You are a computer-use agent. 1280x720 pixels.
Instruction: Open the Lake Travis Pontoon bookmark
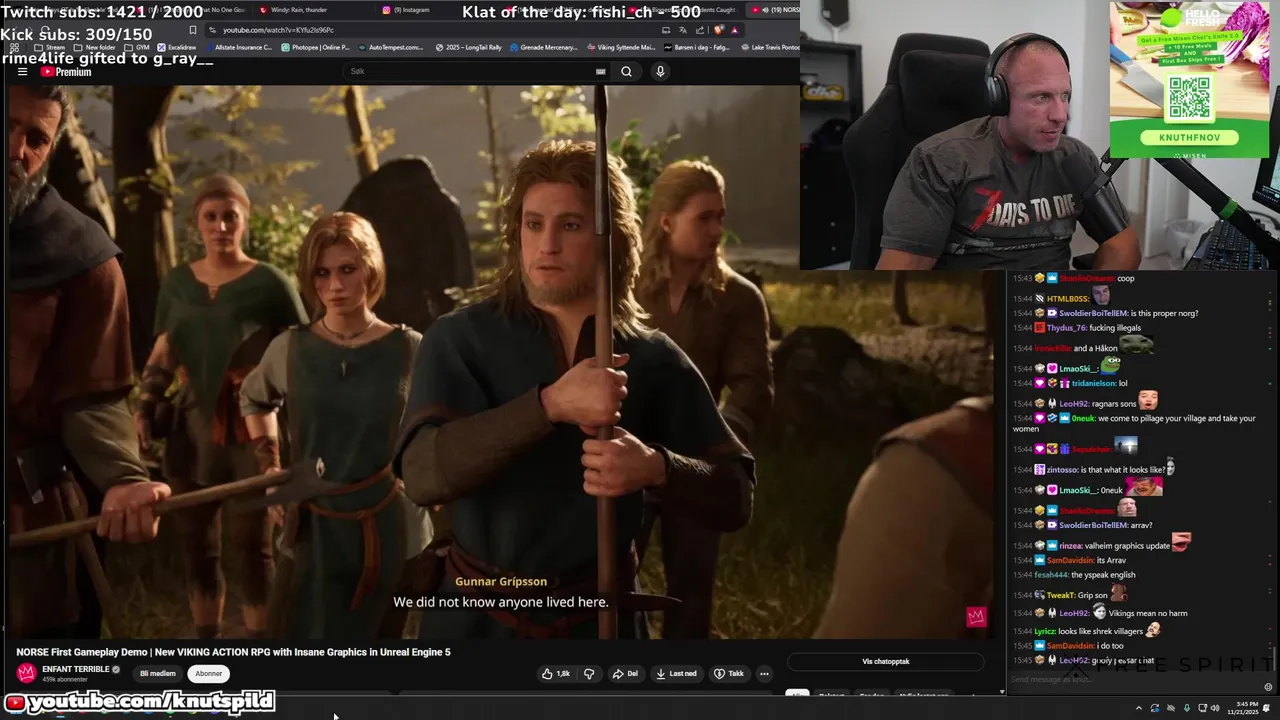click(770, 47)
